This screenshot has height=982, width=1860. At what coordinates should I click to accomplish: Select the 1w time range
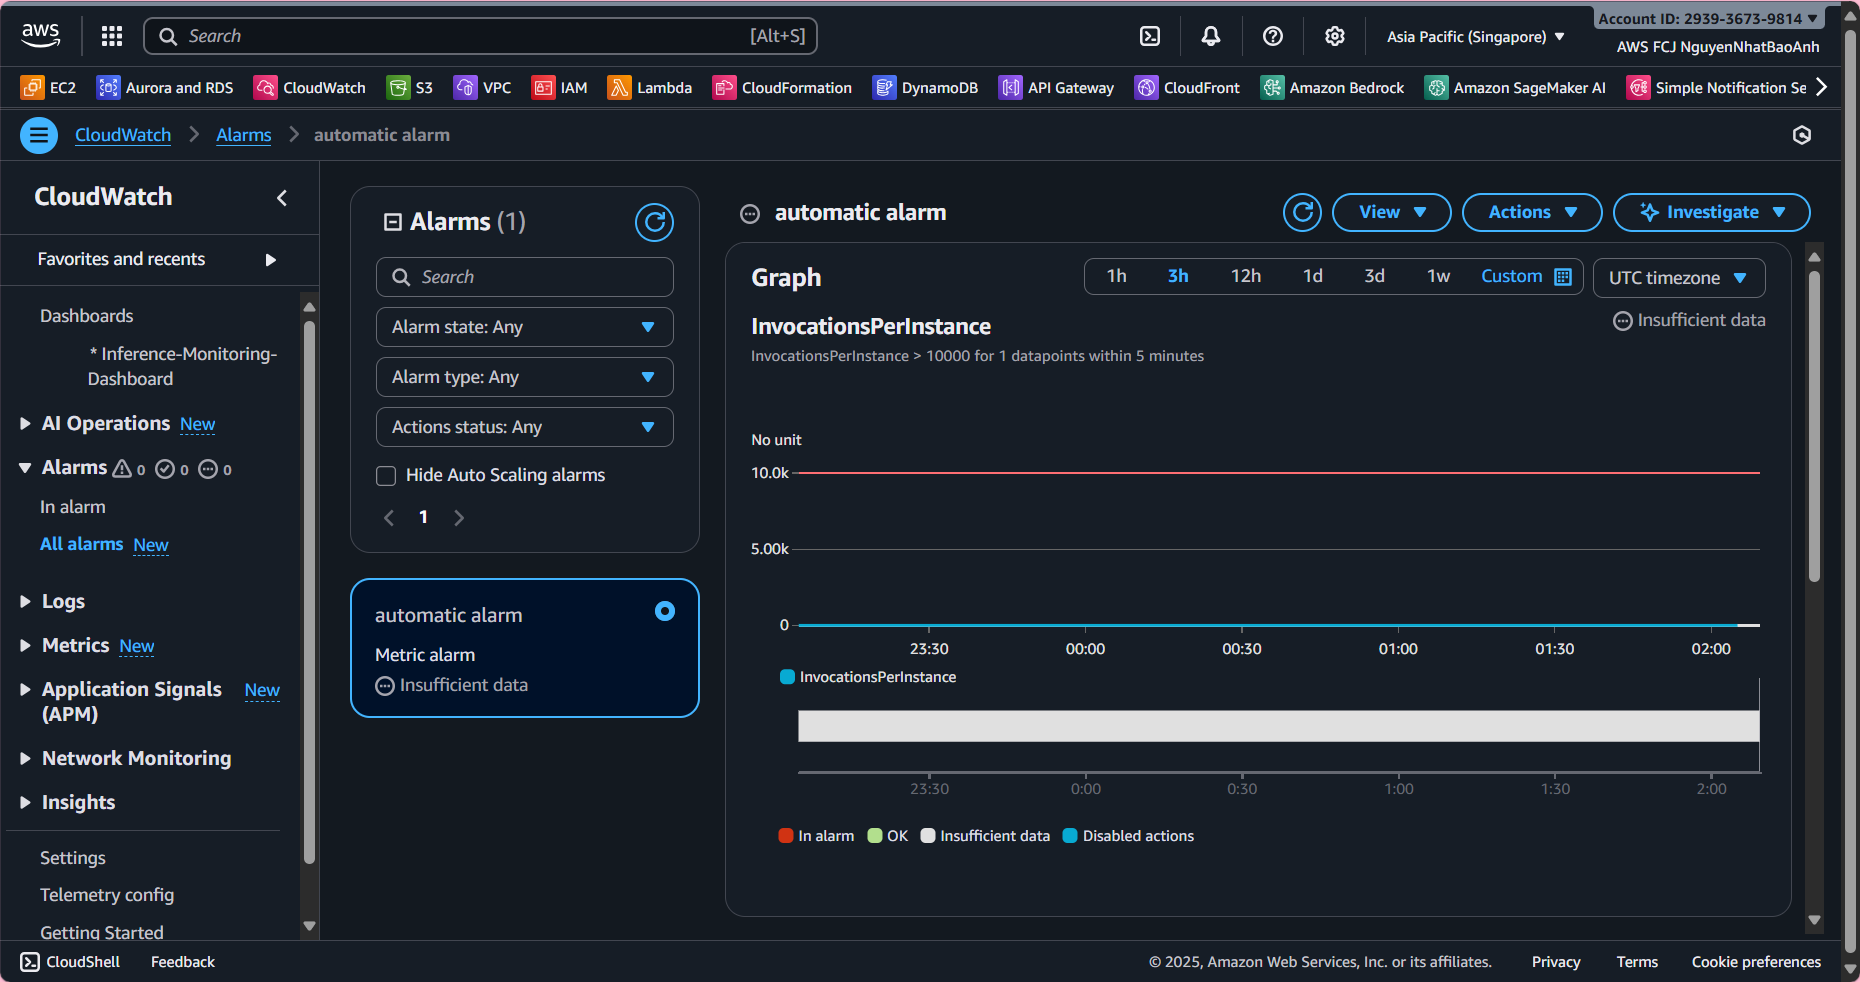[x=1439, y=276]
